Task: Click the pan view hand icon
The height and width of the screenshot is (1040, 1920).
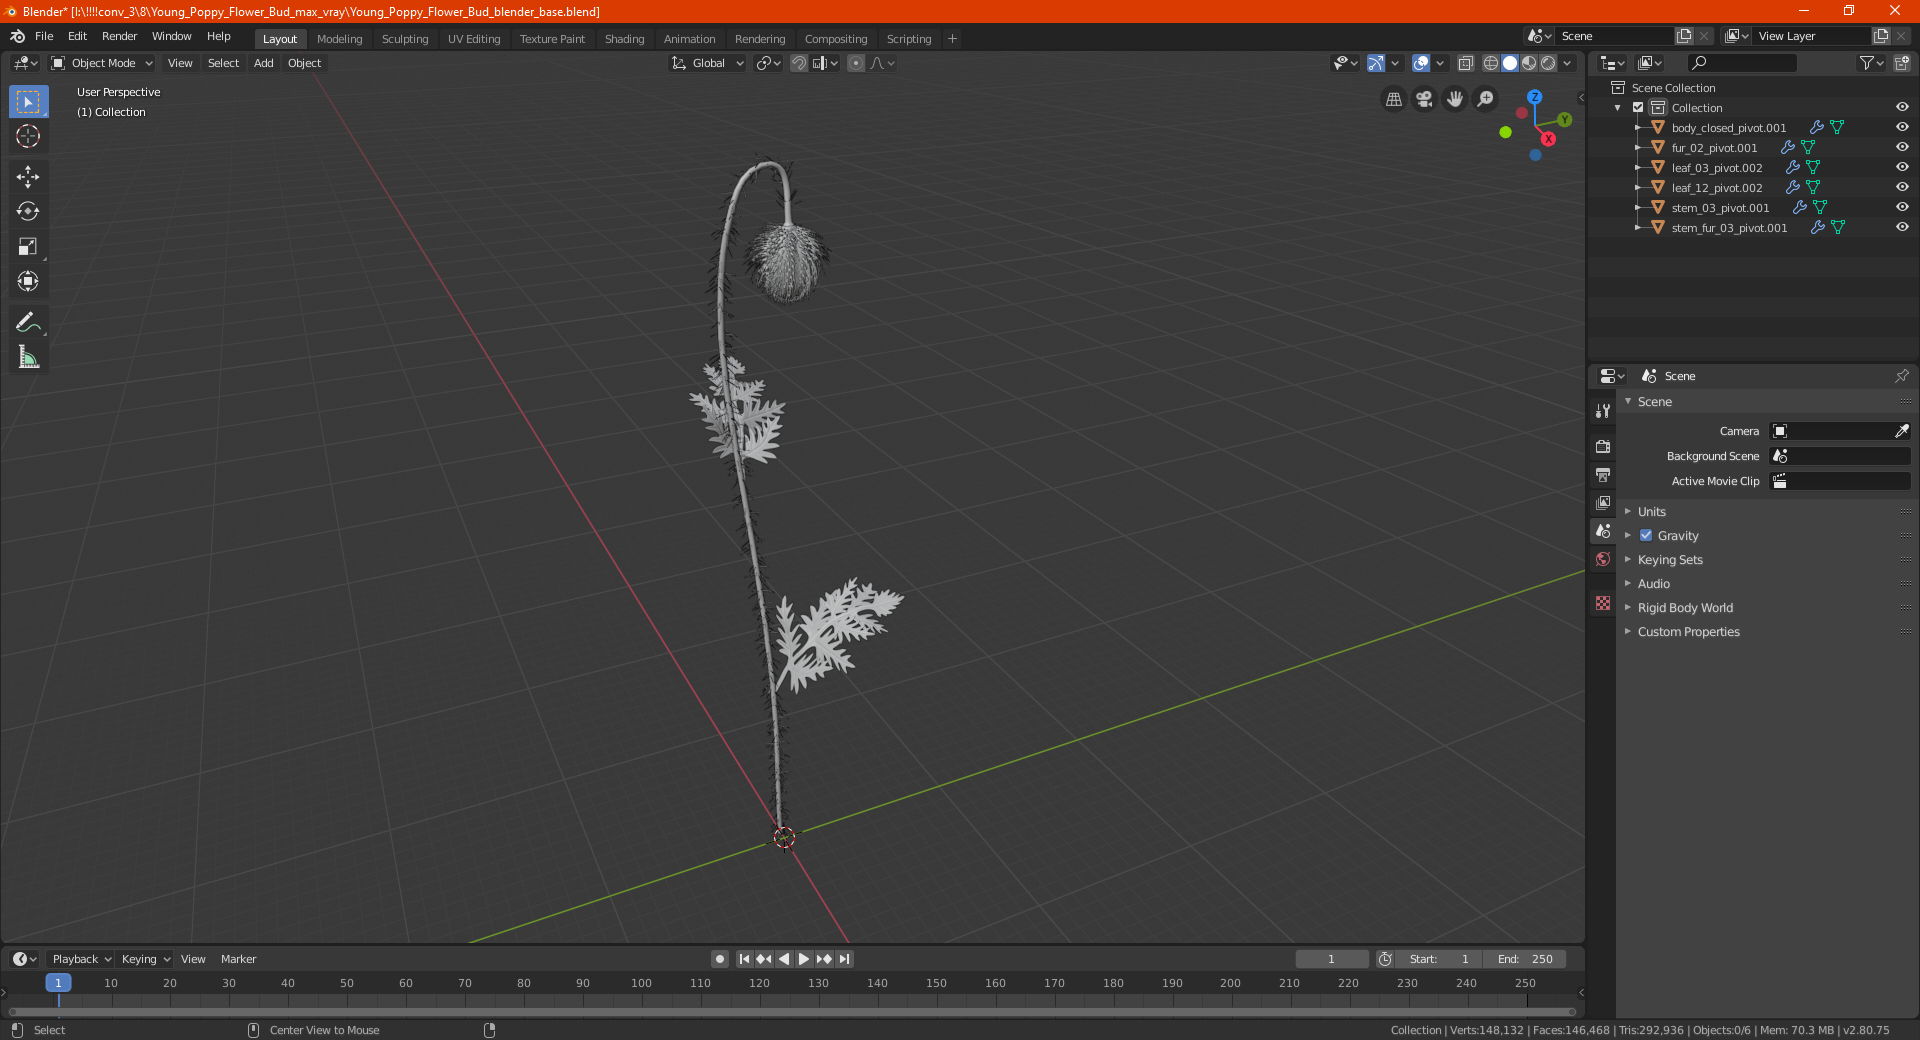Action: click(x=1455, y=99)
